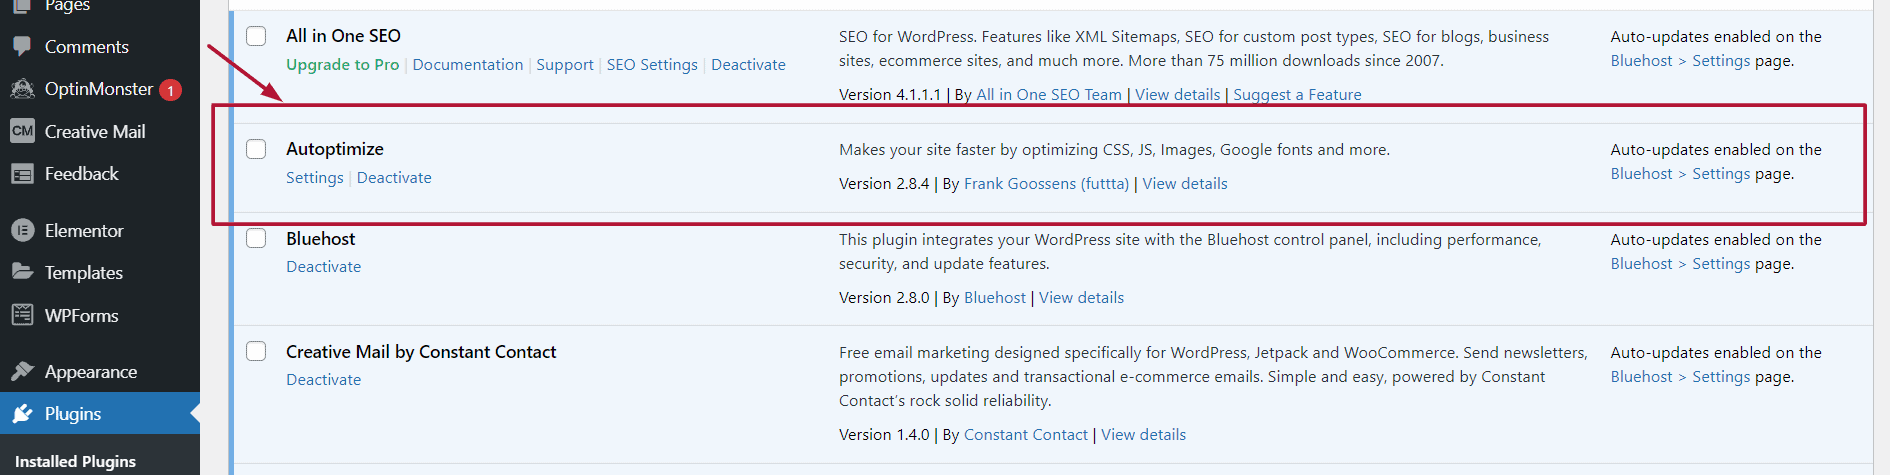Click the OptinMonster sidebar icon
The height and width of the screenshot is (475, 1890).
[x=22, y=89]
